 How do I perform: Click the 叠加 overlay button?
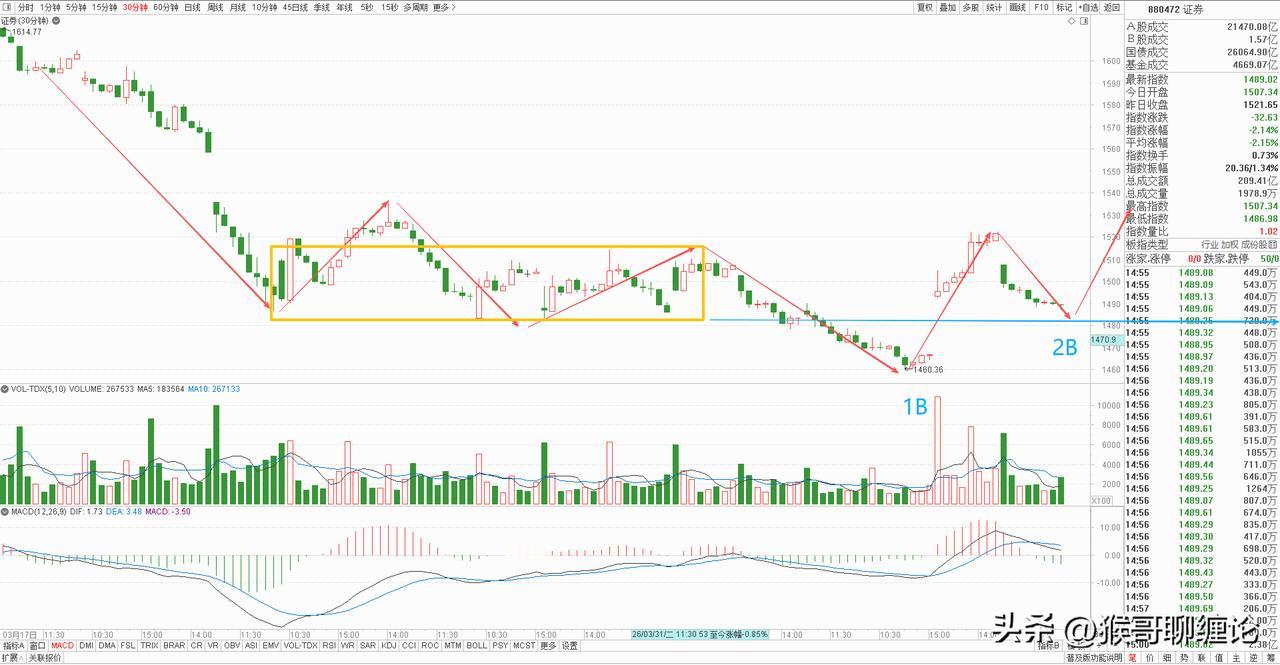[x=948, y=7]
